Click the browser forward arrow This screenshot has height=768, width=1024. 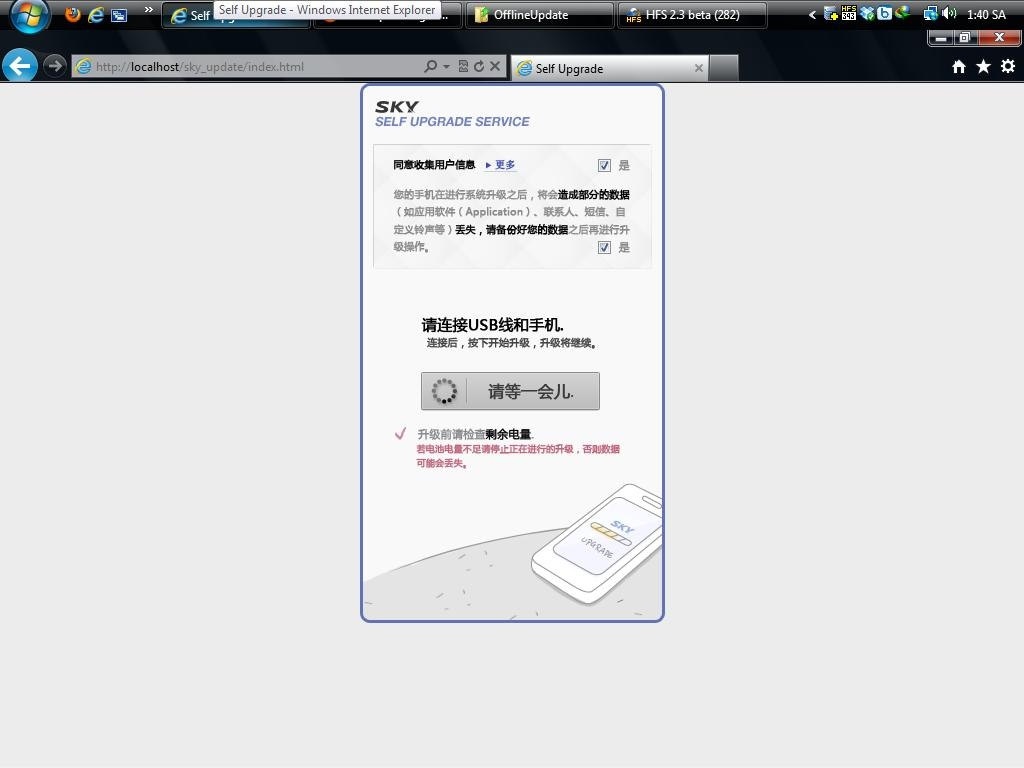(55, 65)
